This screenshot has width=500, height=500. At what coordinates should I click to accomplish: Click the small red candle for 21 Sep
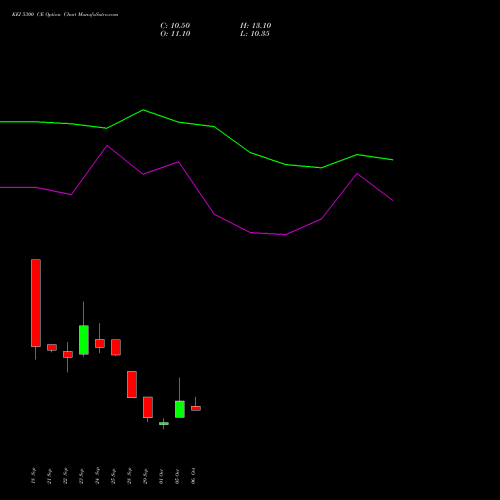coord(52,347)
